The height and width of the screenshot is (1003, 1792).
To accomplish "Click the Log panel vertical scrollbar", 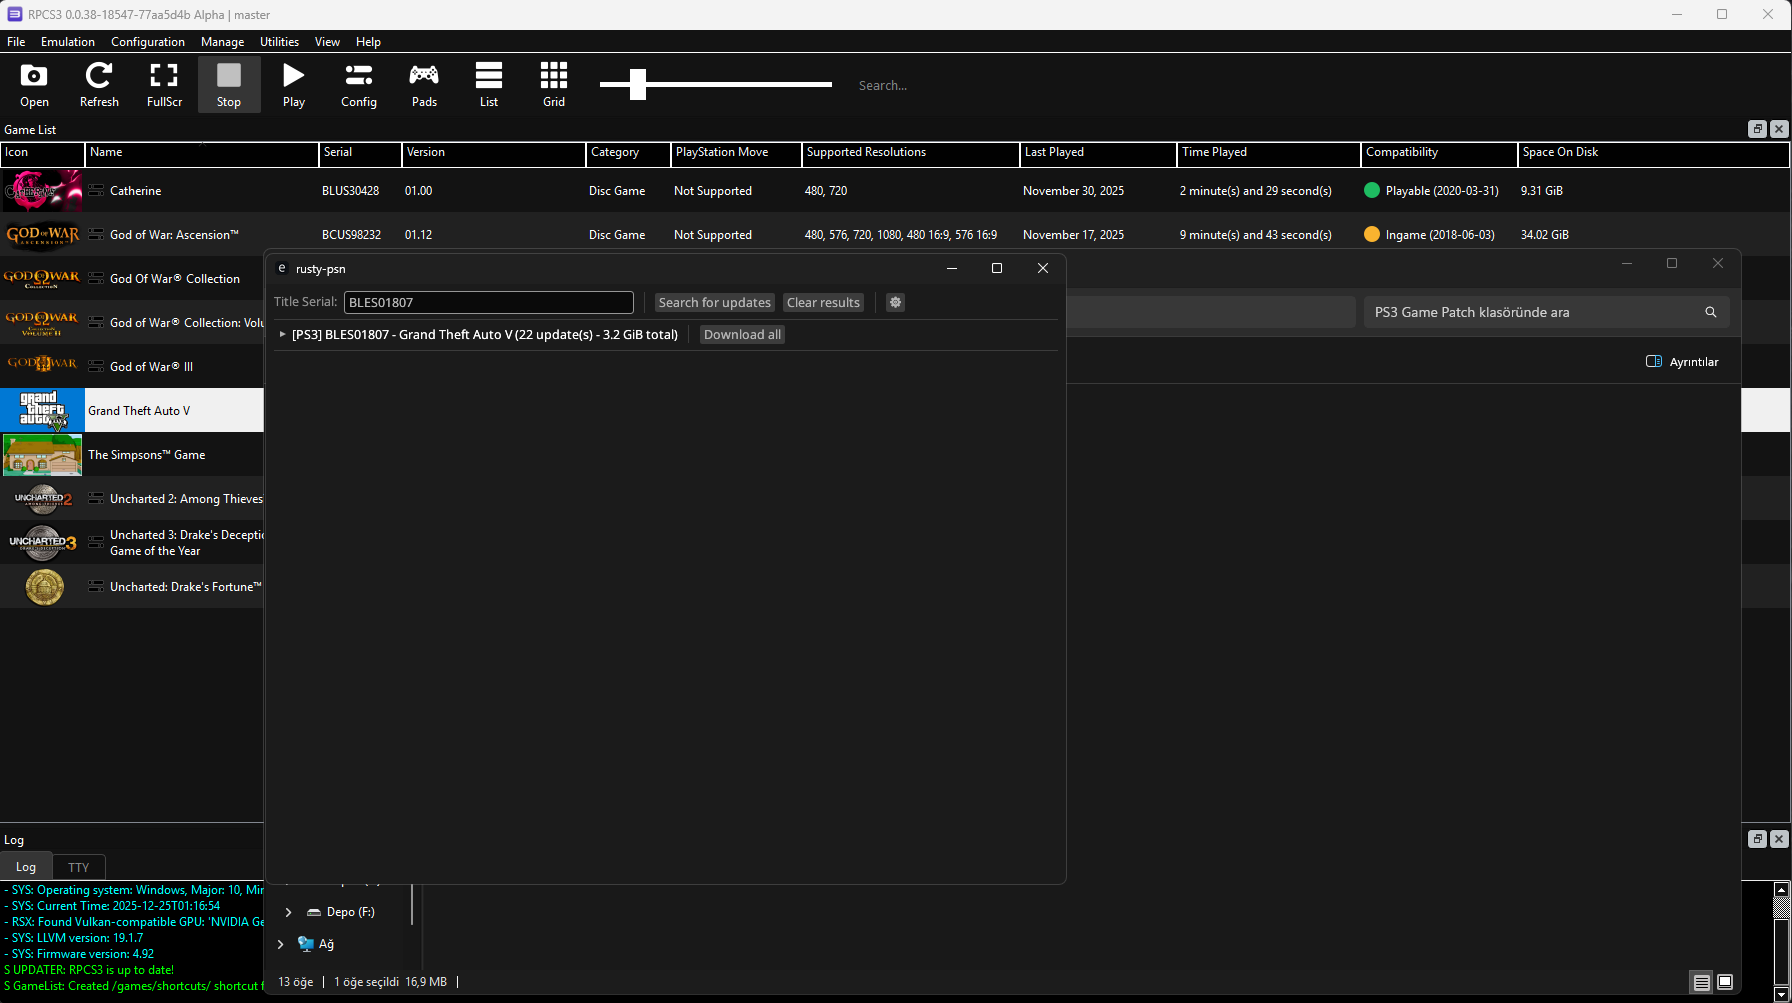I will click(x=1781, y=942).
